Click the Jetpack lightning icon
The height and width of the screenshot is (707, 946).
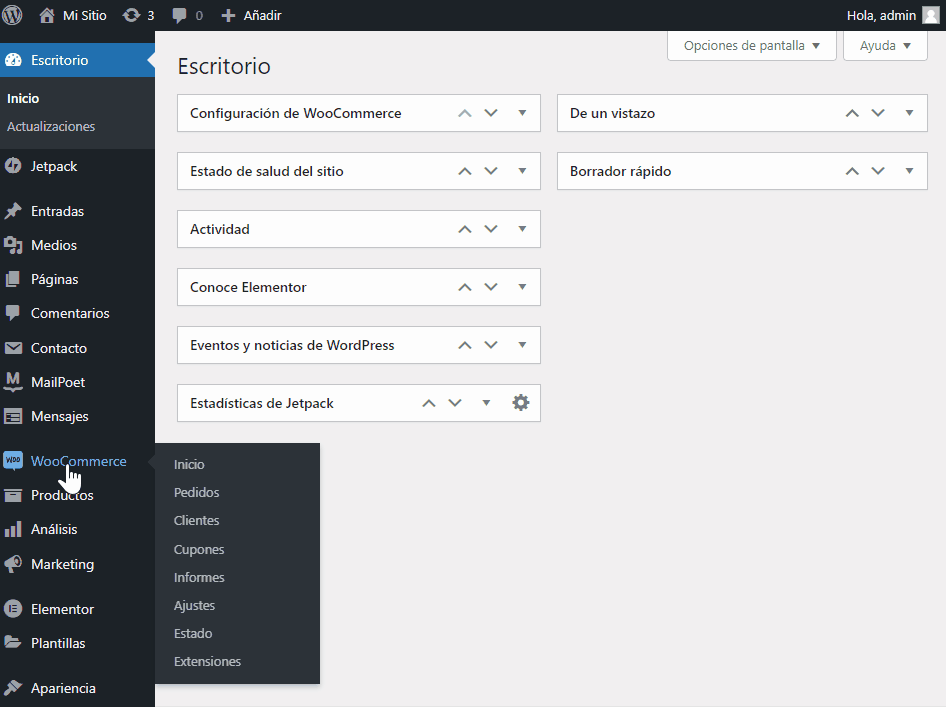(x=13, y=166)
